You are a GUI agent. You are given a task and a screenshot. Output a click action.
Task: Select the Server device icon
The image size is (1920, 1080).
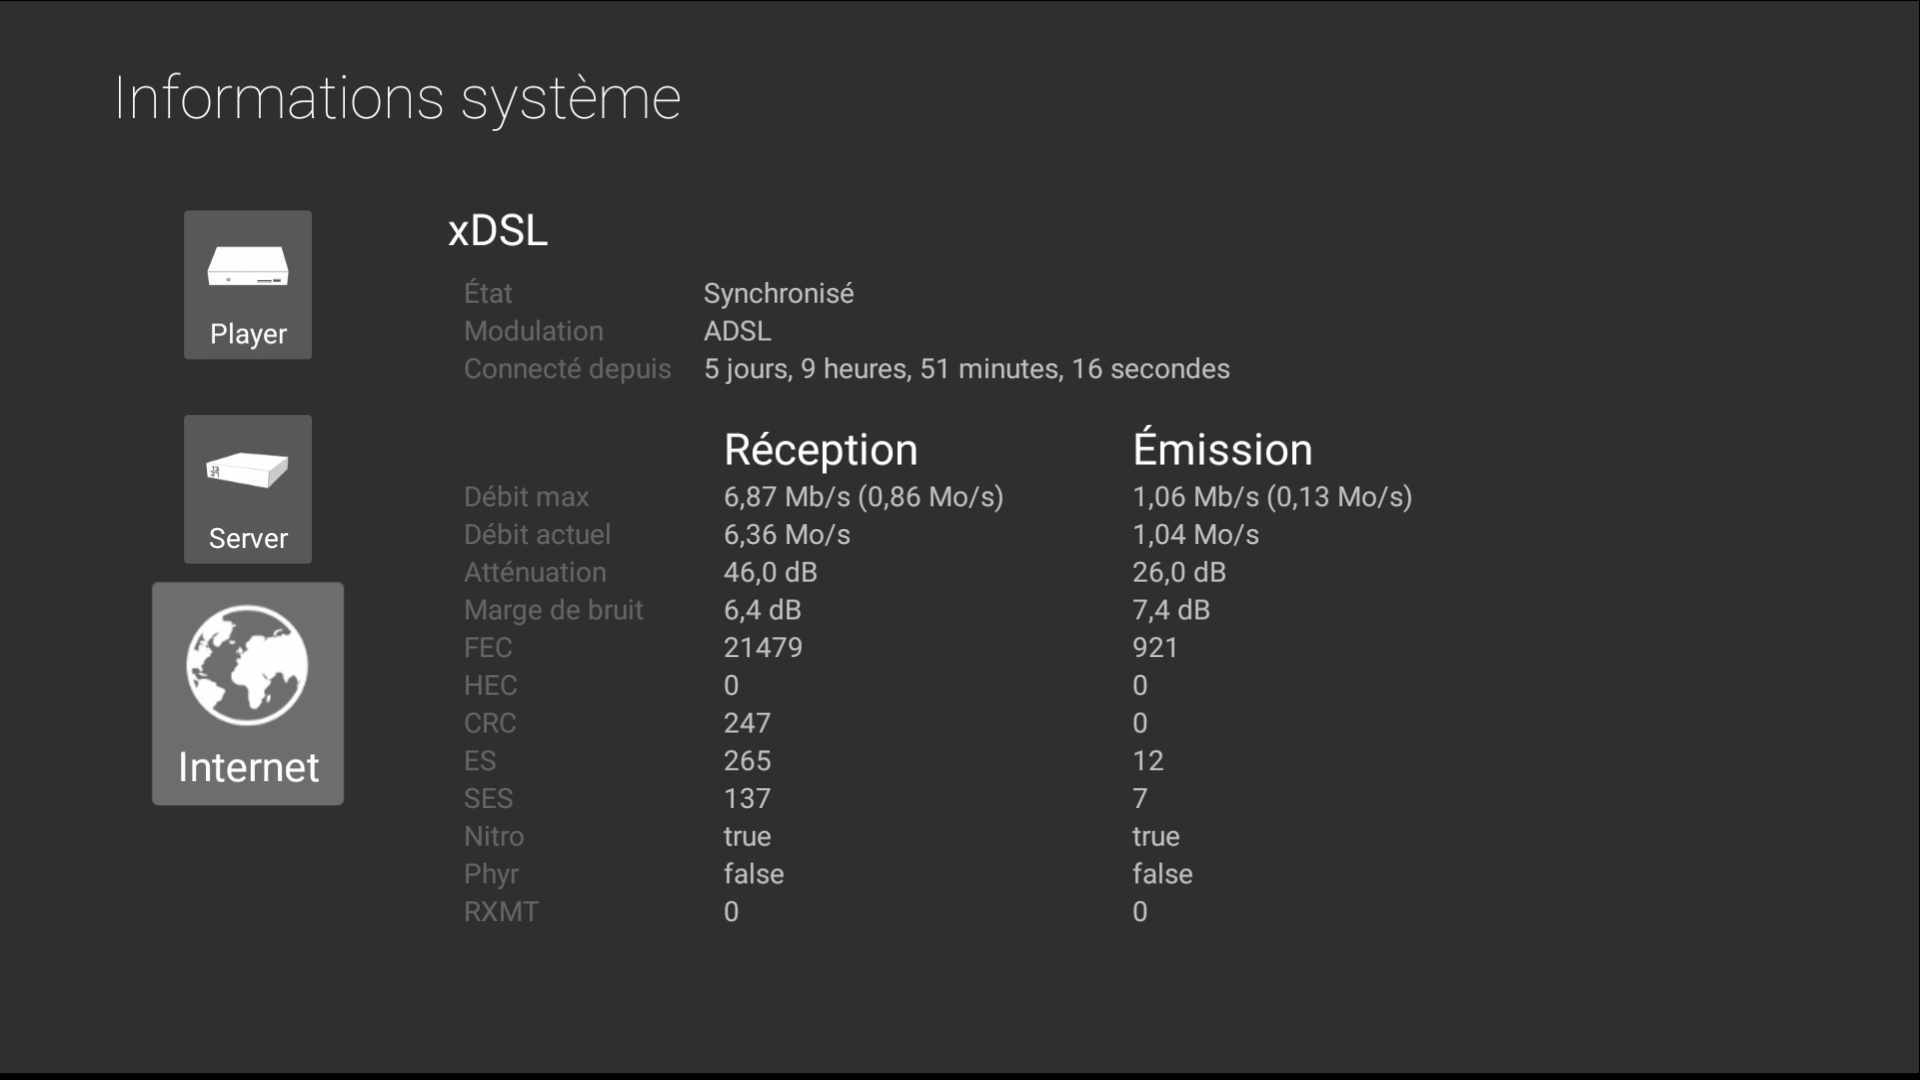[x=247, y=469]
